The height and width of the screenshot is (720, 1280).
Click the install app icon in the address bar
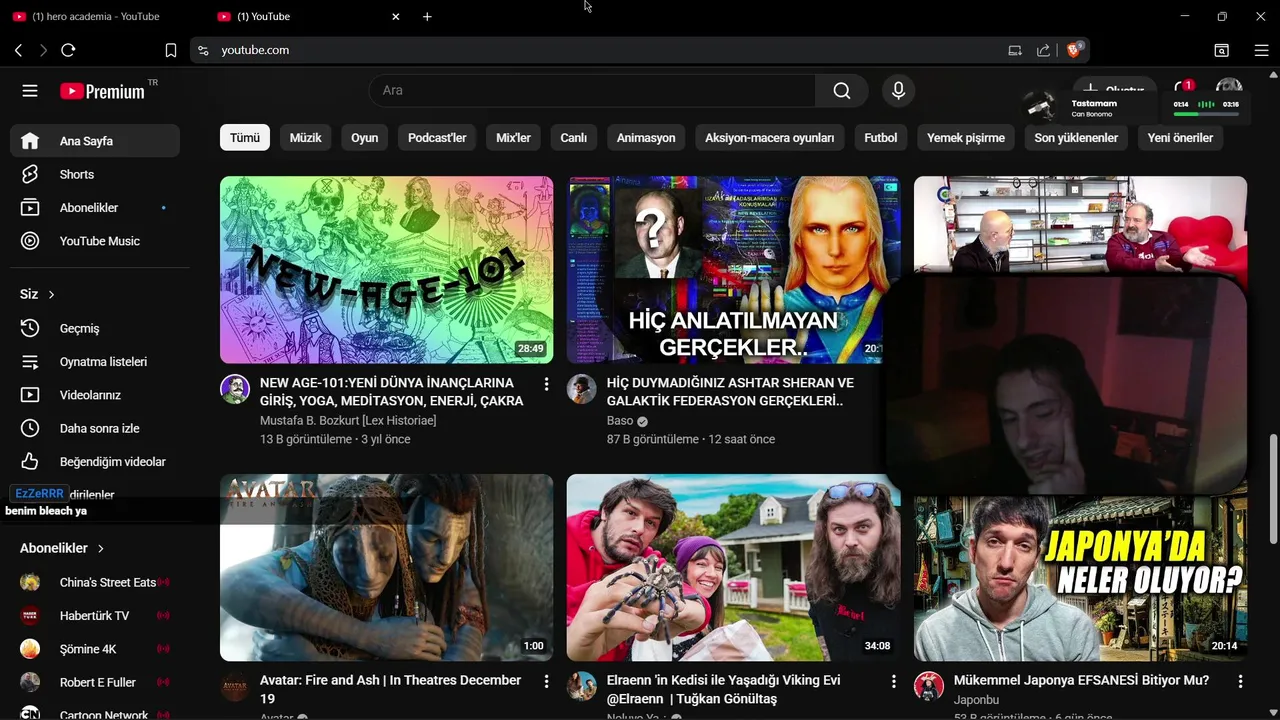(x=1015, y=50)
